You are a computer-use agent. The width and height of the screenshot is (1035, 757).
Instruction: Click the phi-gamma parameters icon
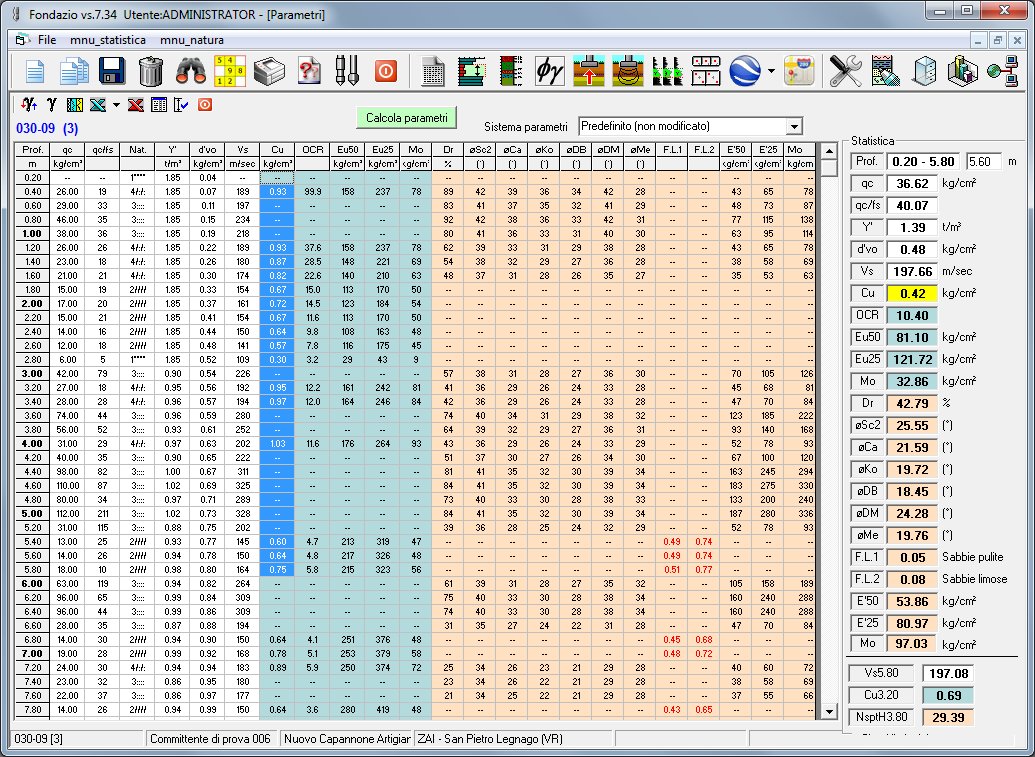pos(549,71)
